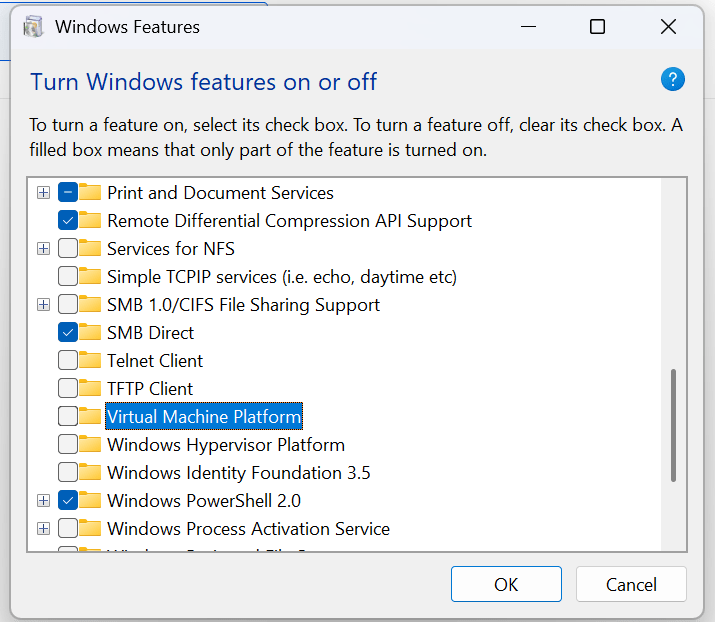Select the SMB Direct label
715x622 pixels.
click(150, 333)
